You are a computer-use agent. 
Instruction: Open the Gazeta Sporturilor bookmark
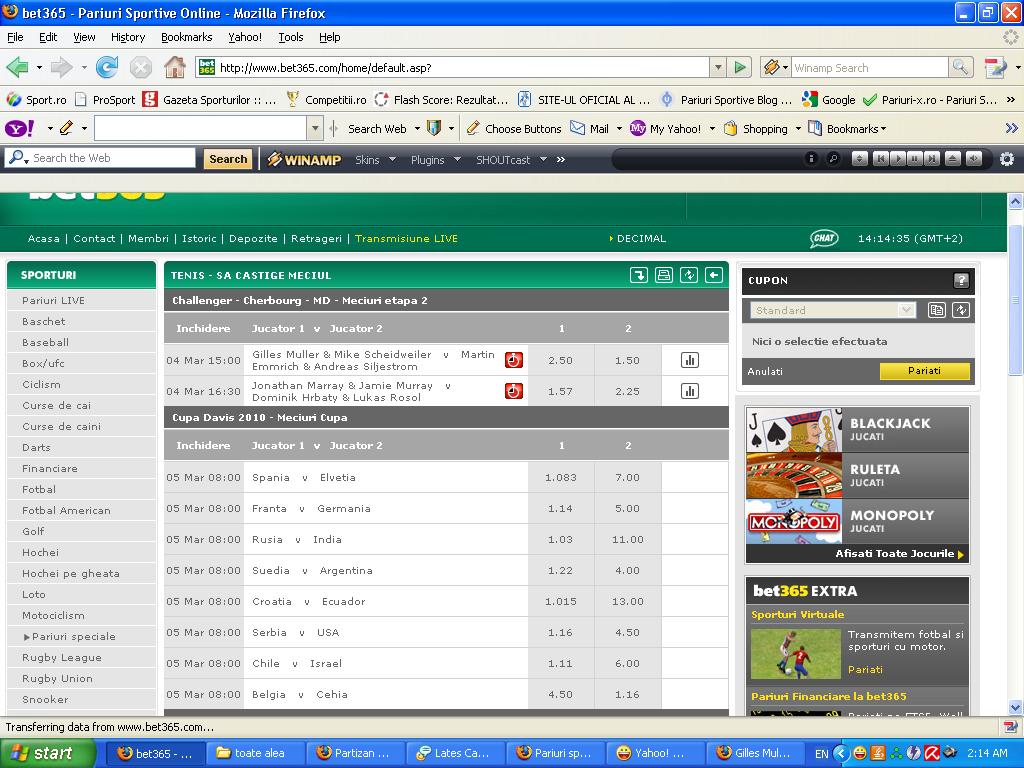coord(210,100)
